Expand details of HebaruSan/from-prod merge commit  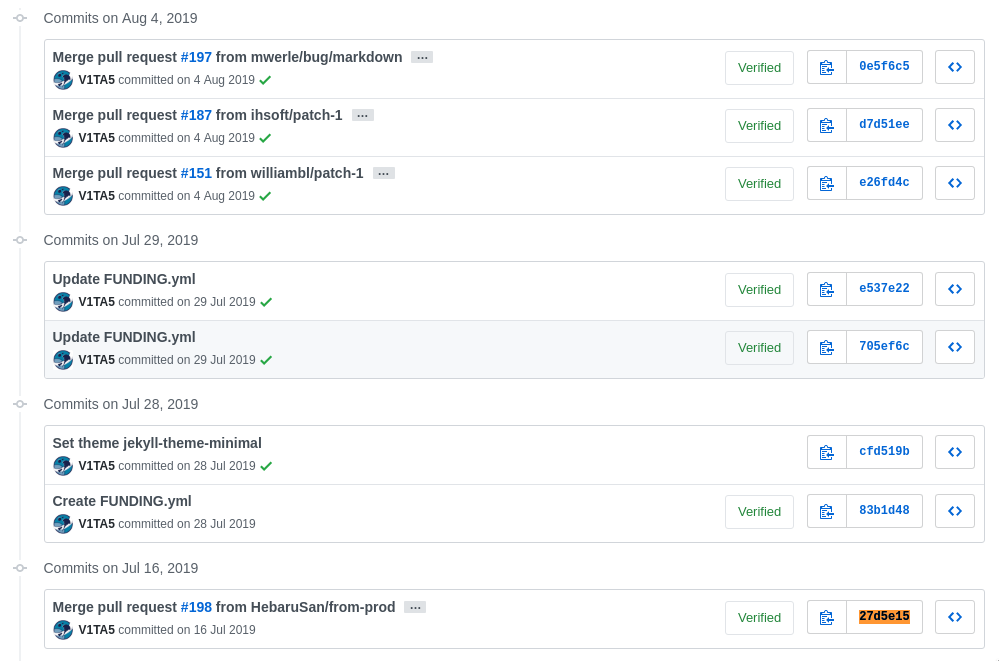[415, 607]
